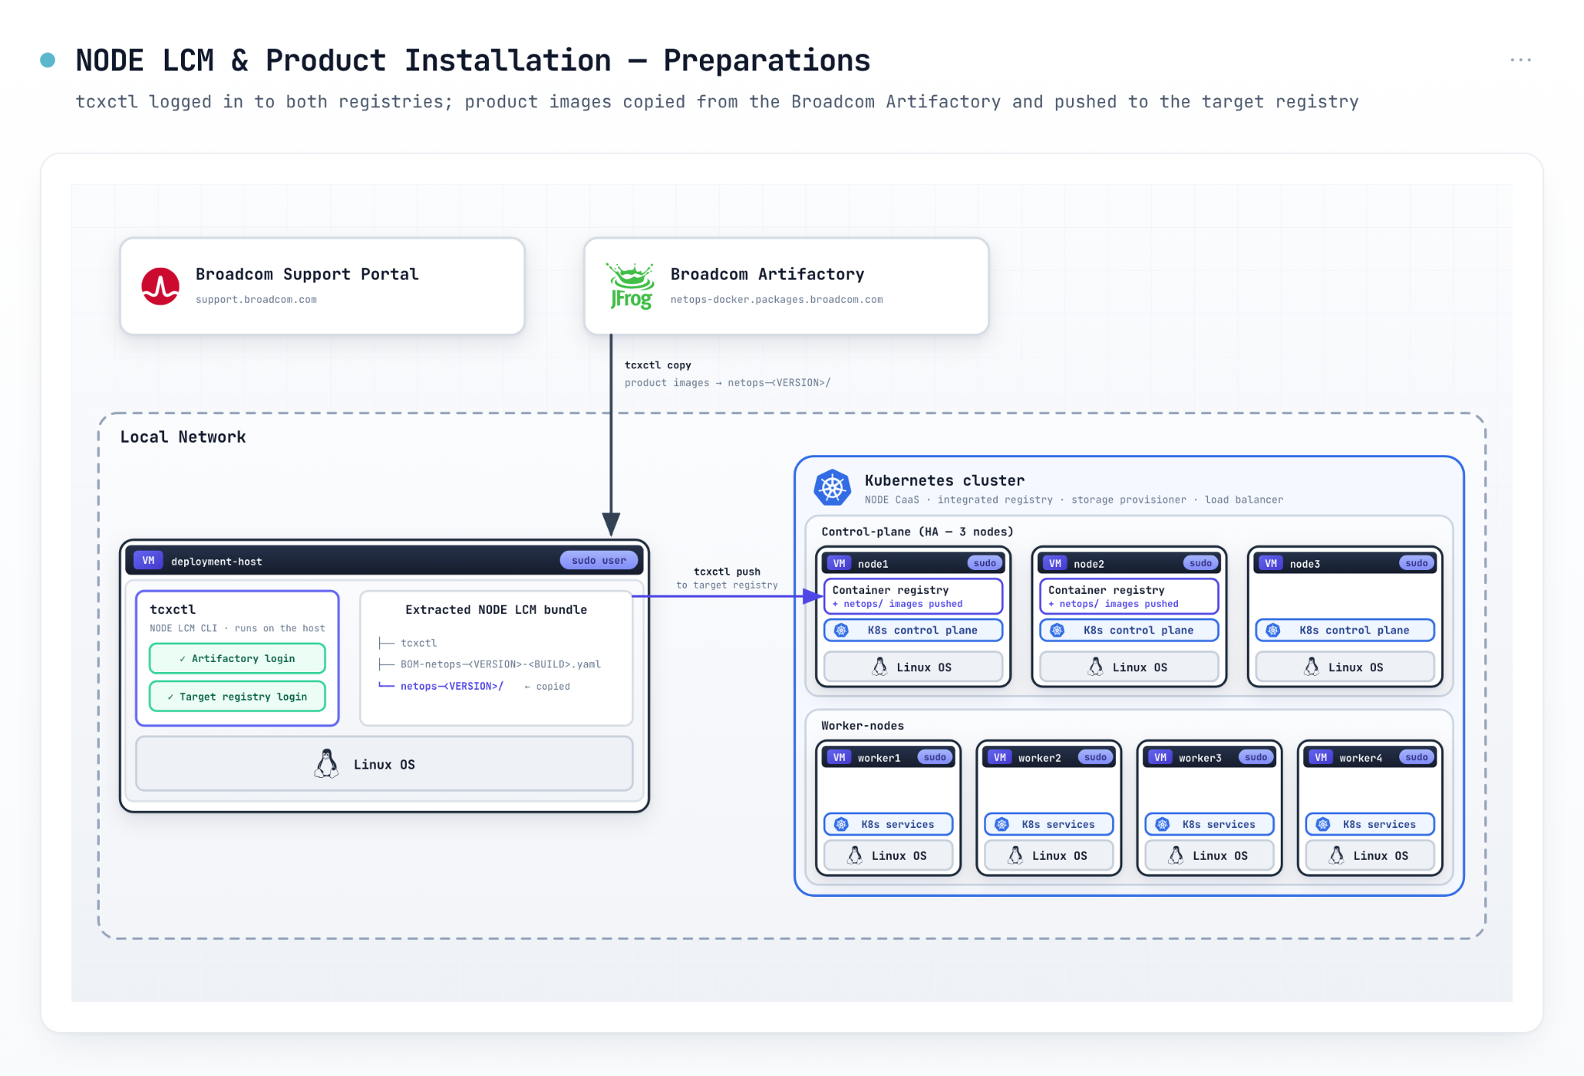Viewport: 1584px width, 1076px height.
Task: Click the Worker-nodes heading
Action: click(862, 725)
